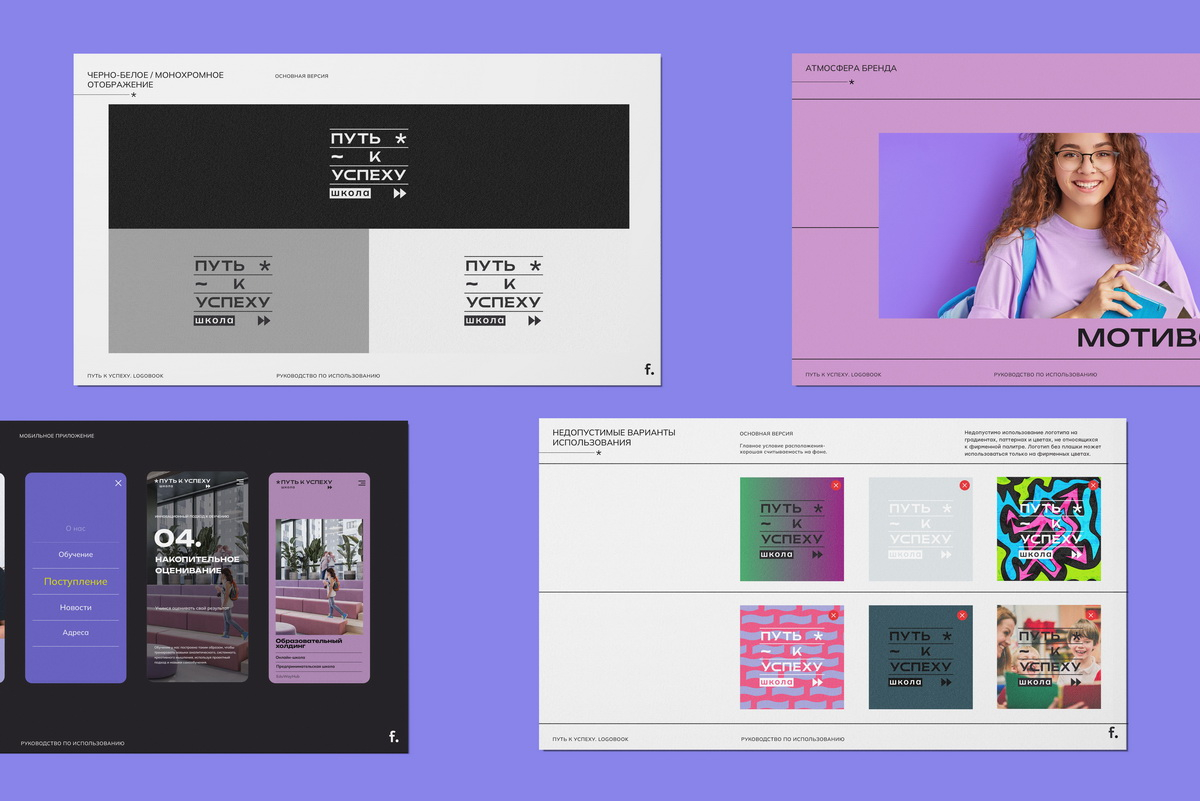
Task: Click the star icon under the 'Атмосфера бренда' heading
Action: (852, 82)
